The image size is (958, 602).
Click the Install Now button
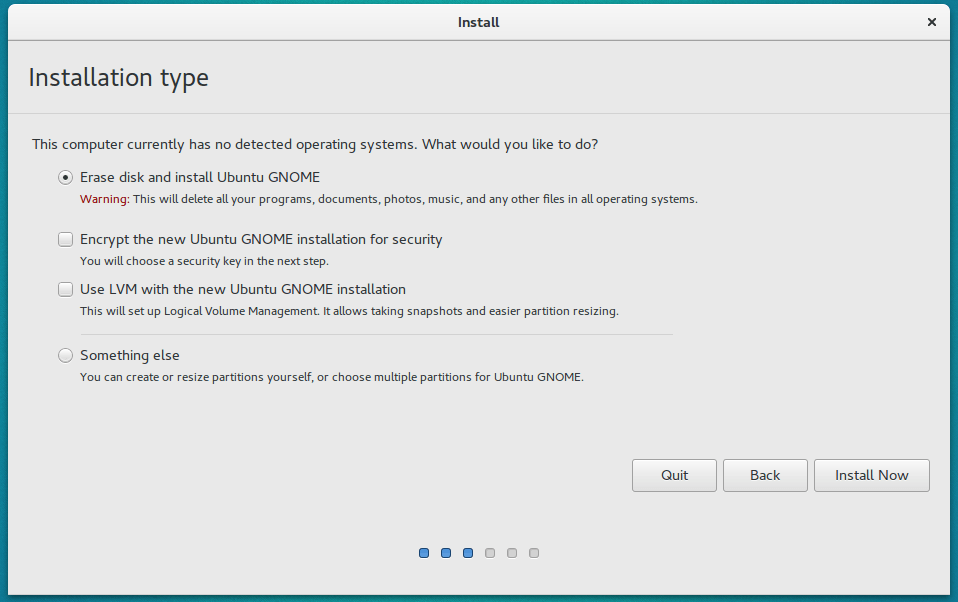coord(872,475)
